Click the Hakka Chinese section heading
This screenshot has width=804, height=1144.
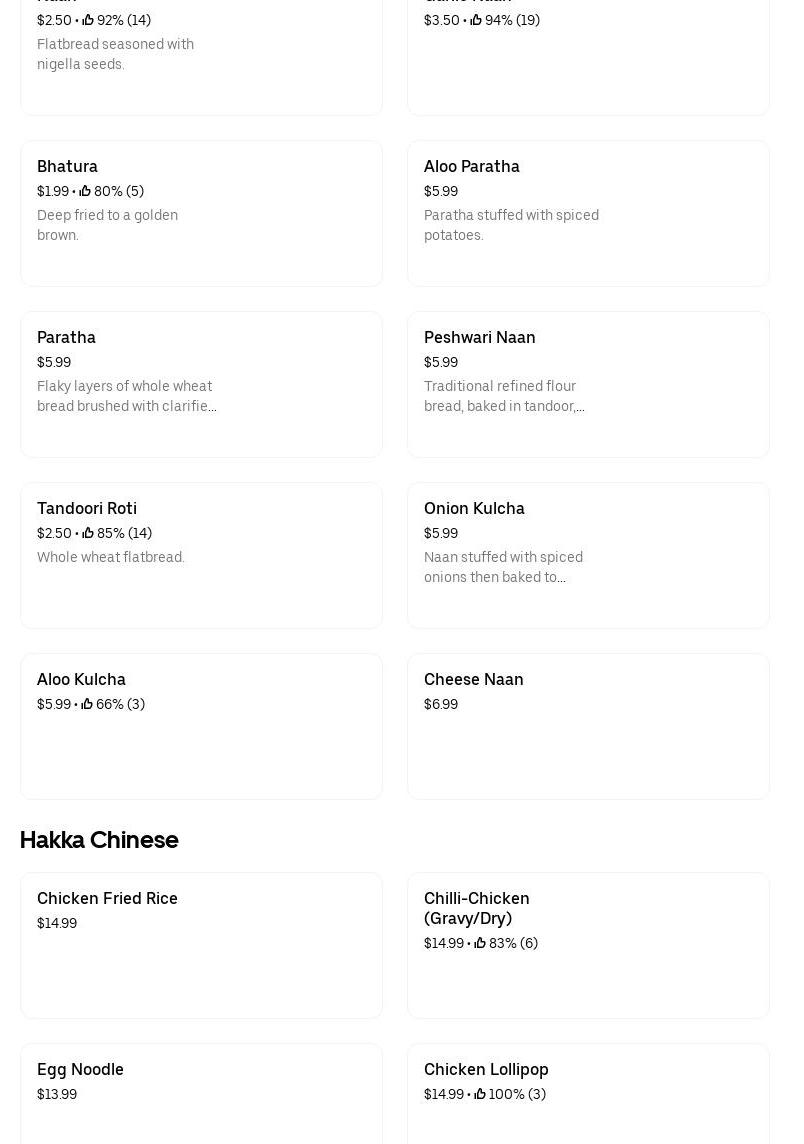pyautogui.click(x=99, y=840)
